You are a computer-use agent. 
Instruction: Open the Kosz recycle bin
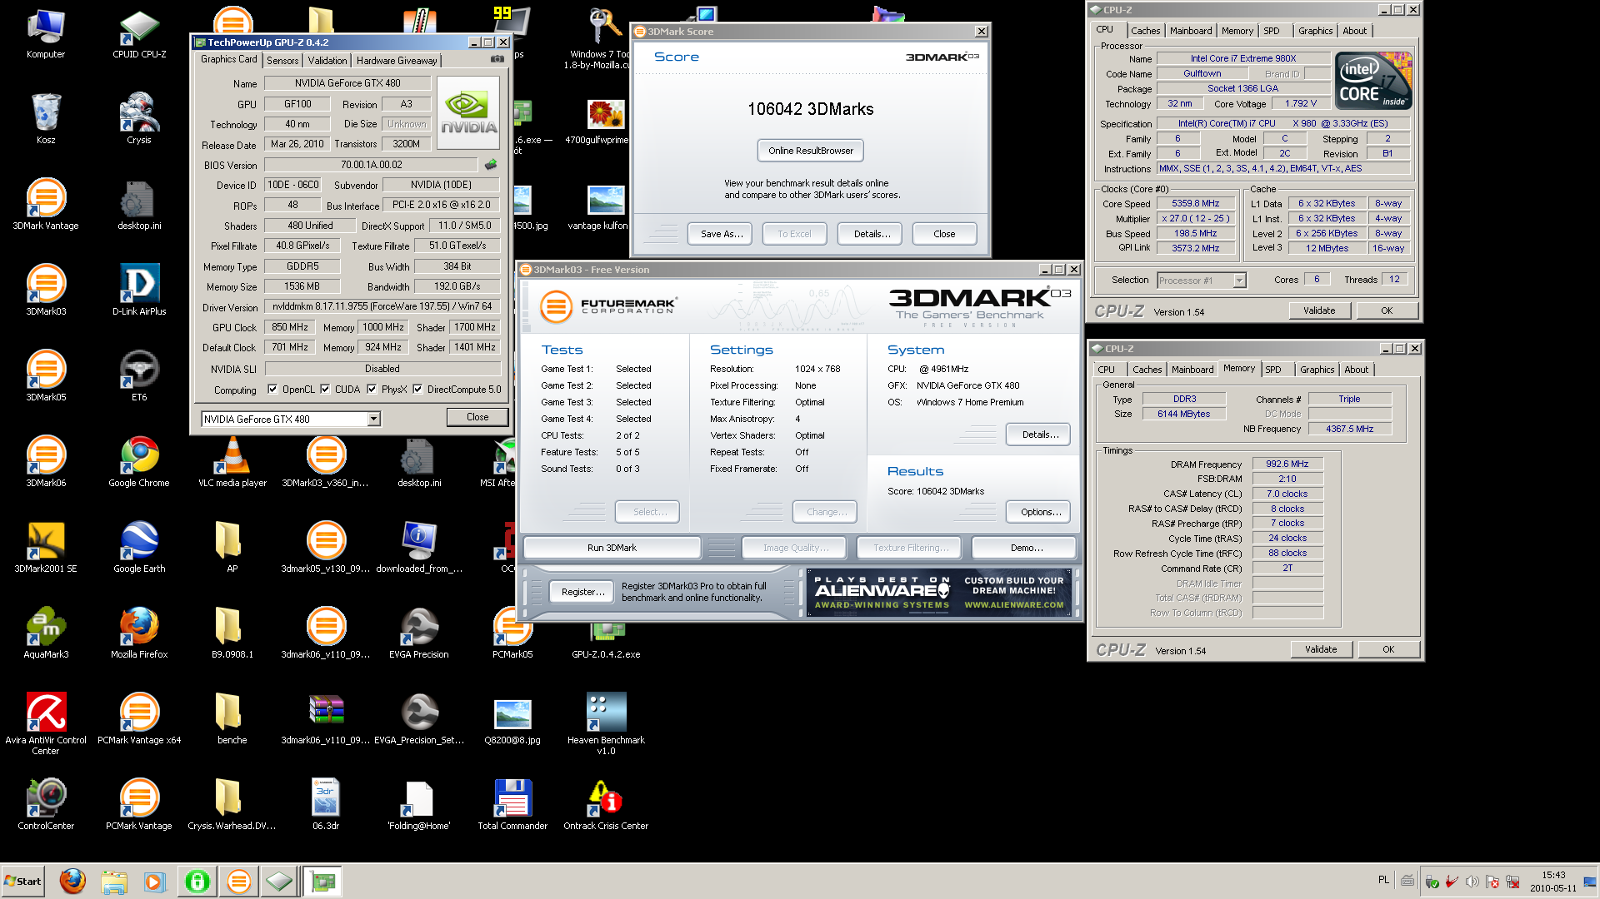(46, 118)
